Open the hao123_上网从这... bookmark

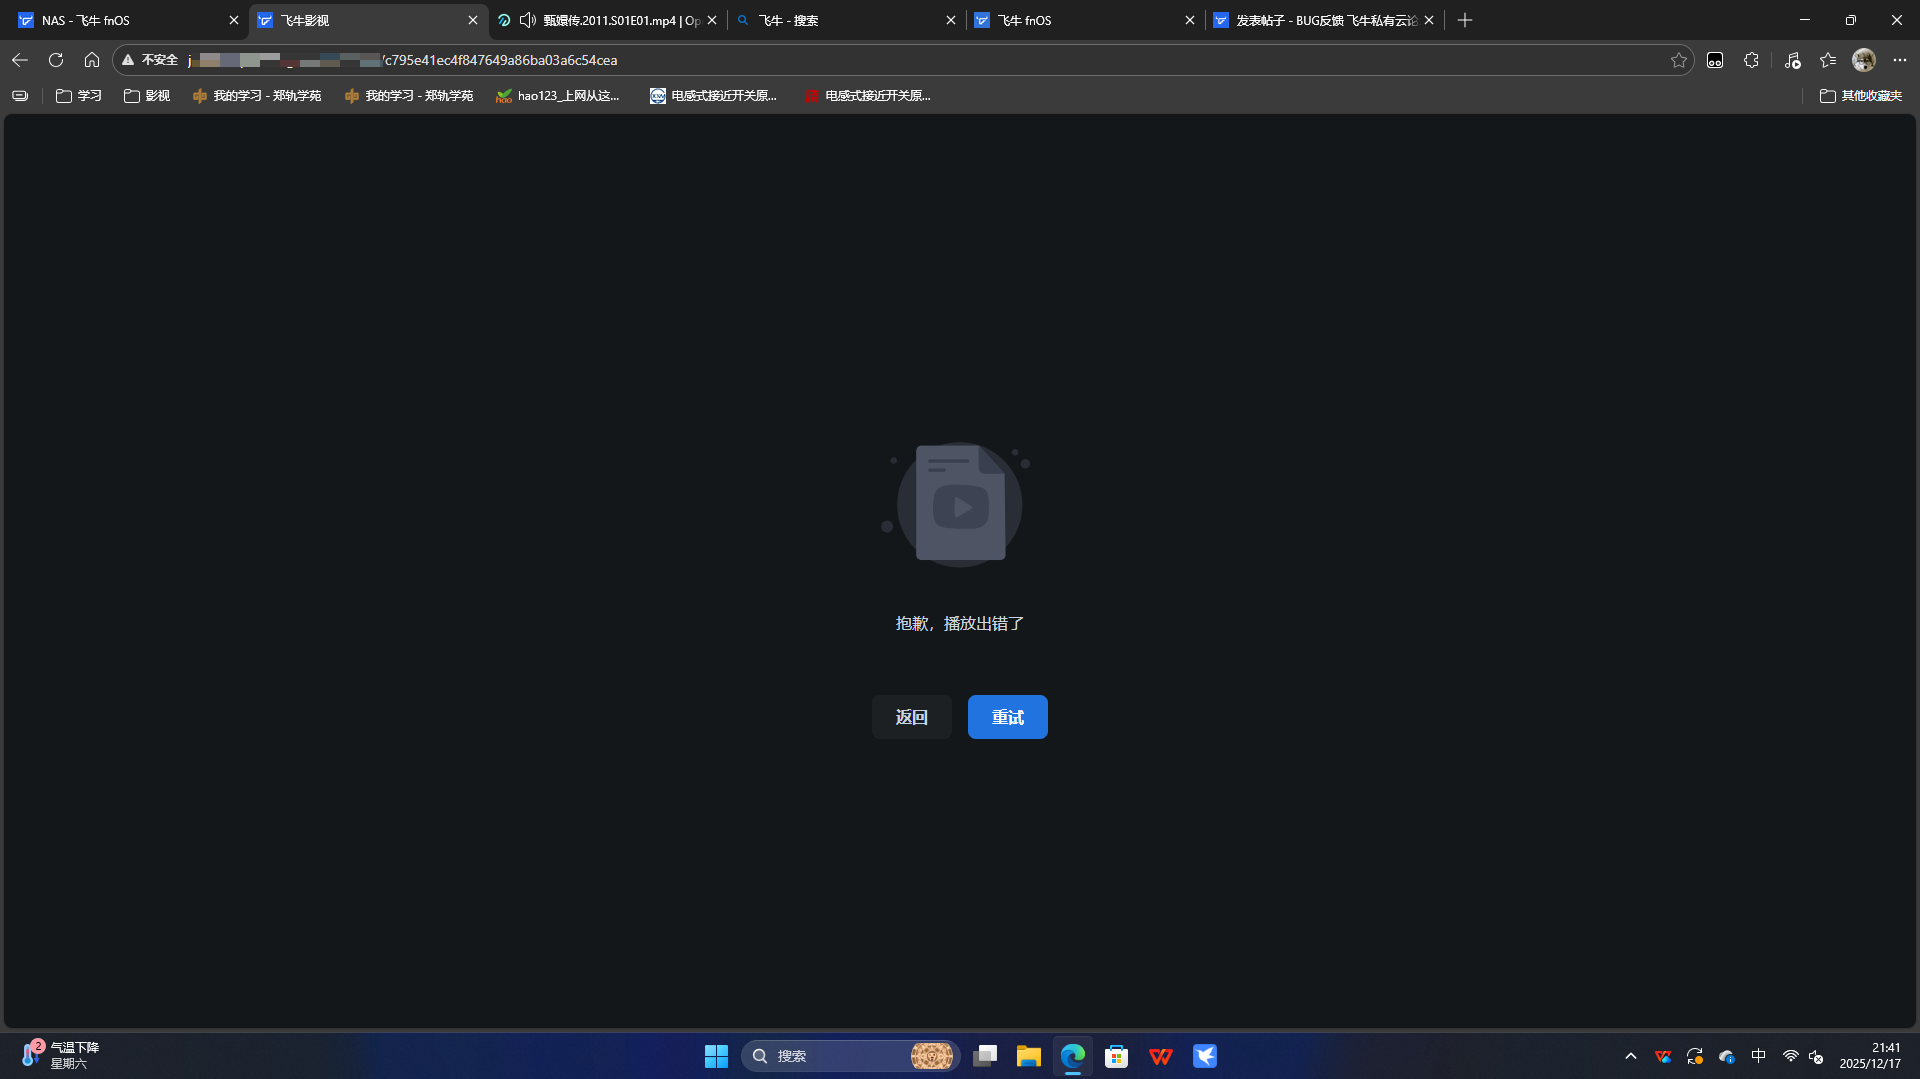[x=558, y=96]
